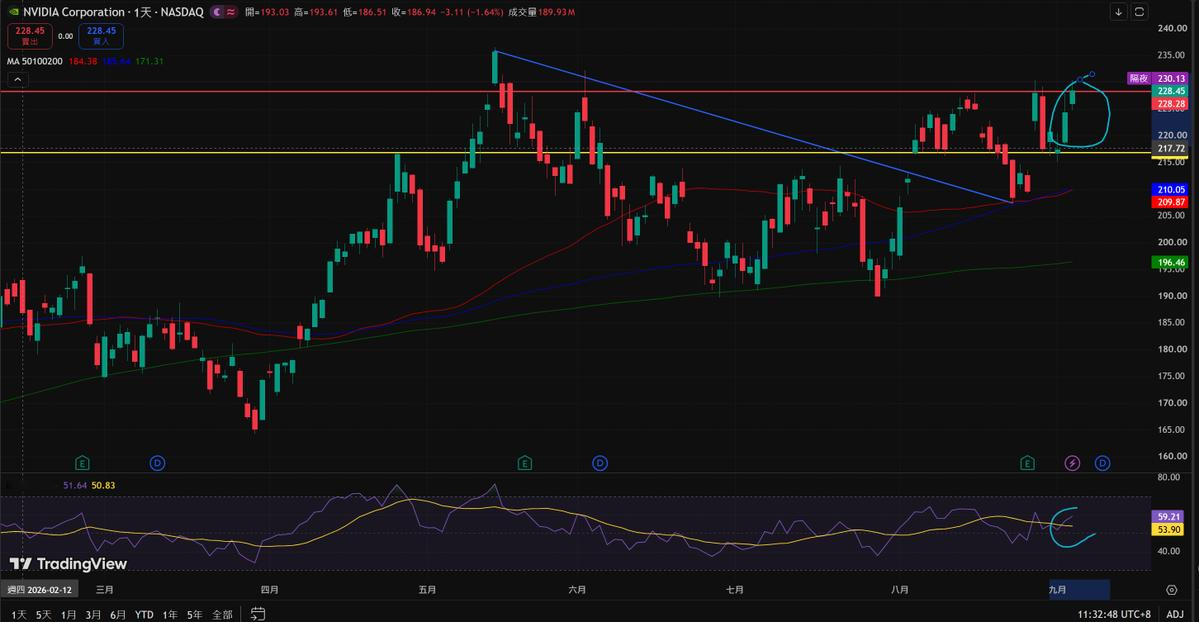Select the 6月 time range
Screen dimensions: 1199x622
click(x=118, y=614)
